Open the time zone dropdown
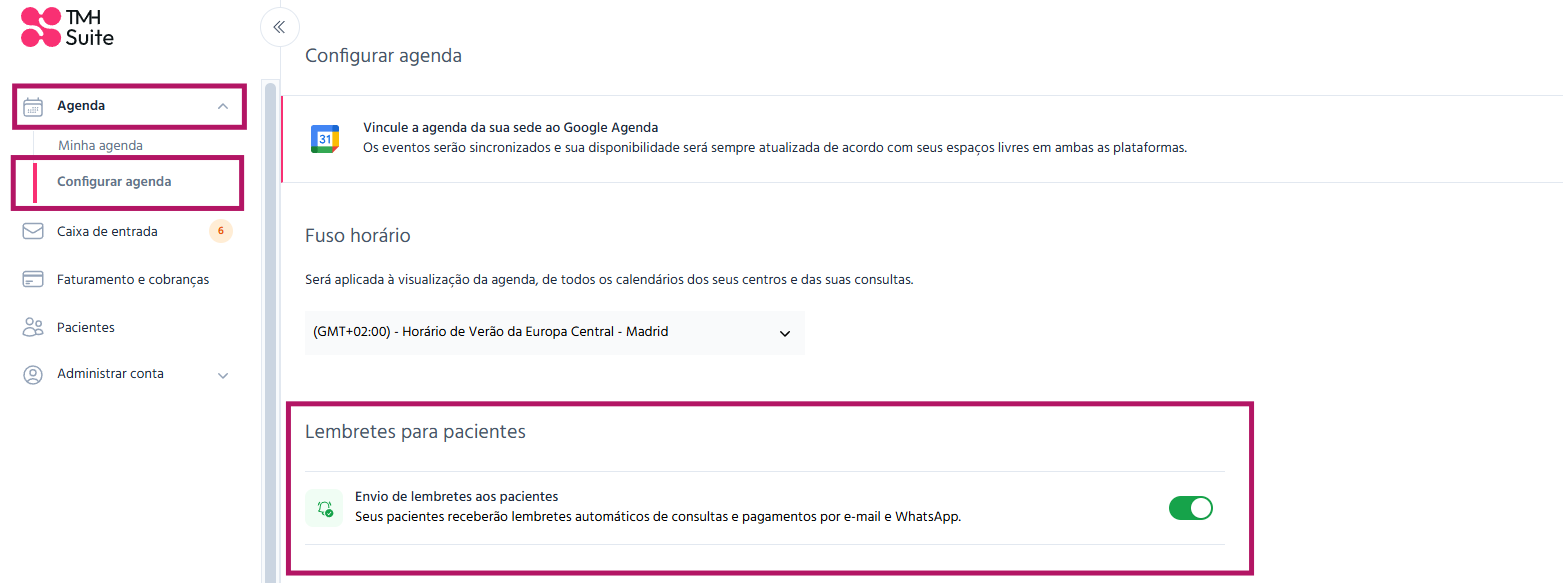 pyautogui.click(x=554, y=332)
